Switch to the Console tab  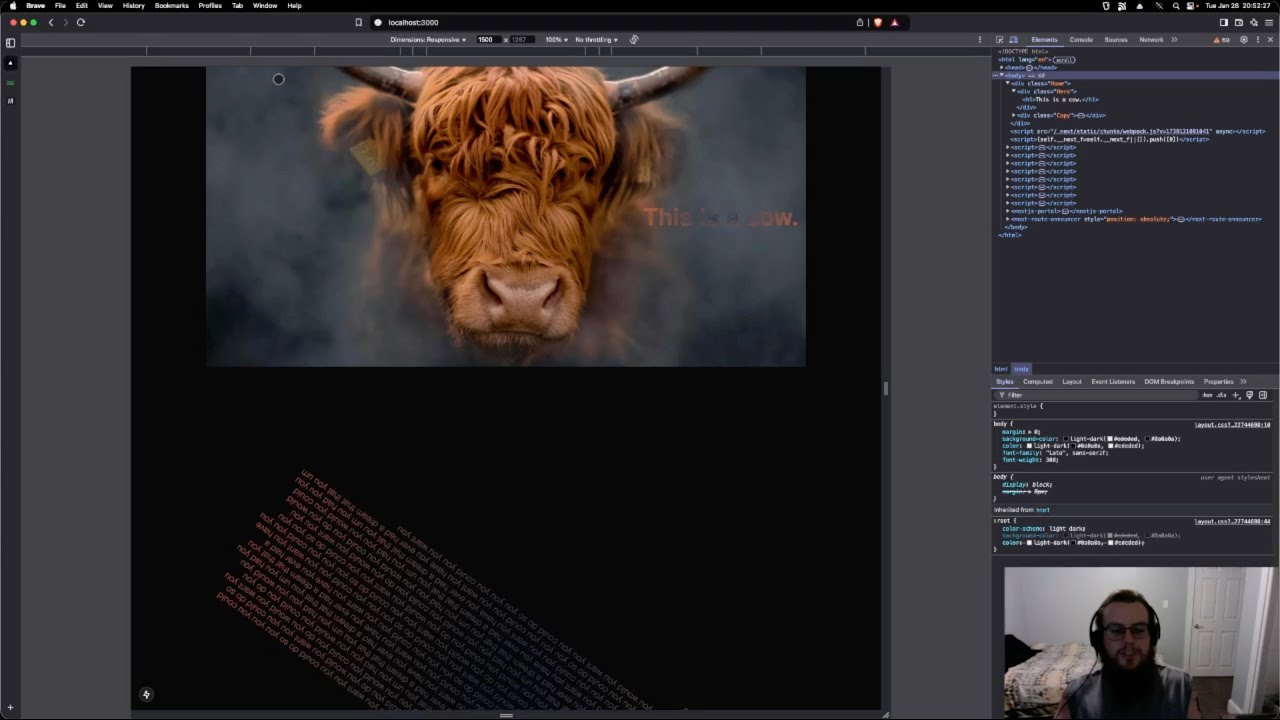(x=1081, y=39)
